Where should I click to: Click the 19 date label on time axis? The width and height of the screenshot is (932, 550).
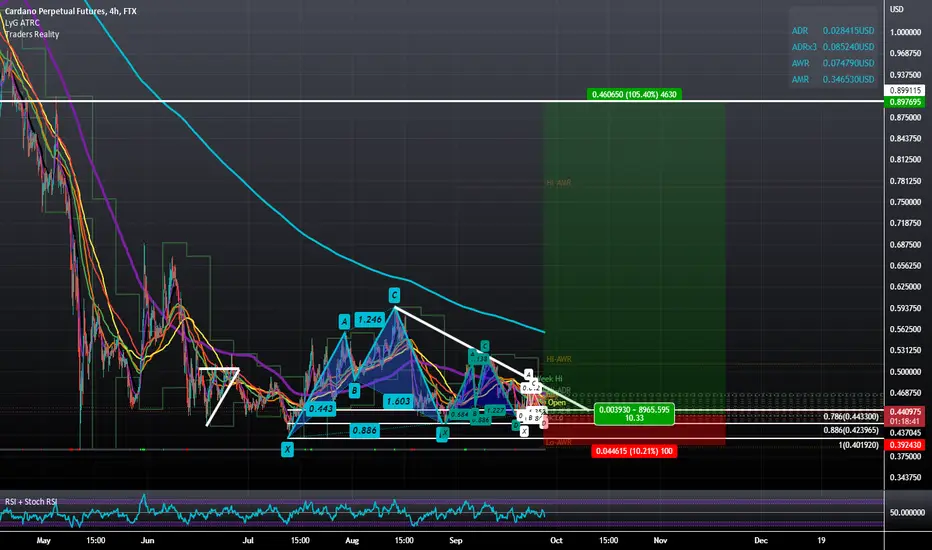click(821, 540)
